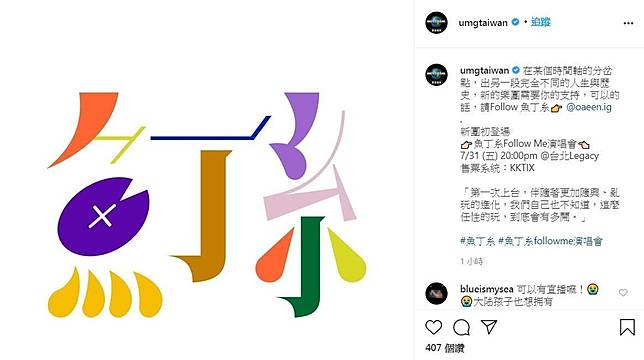
Task: Click the umgtaiwan username in the header
Action: pyautogui.click(x=483, y=23)
